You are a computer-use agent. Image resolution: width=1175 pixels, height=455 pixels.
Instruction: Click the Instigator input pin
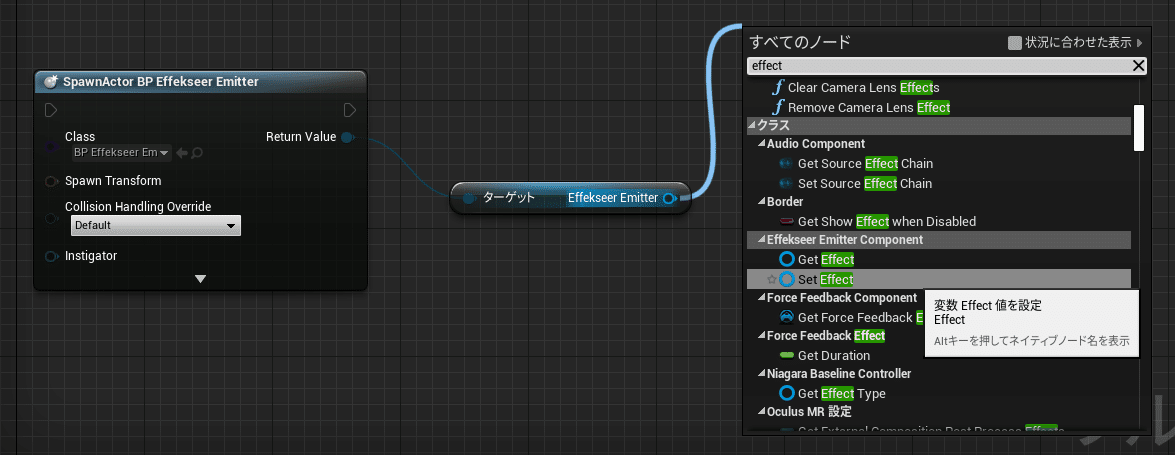coord(51,256)
